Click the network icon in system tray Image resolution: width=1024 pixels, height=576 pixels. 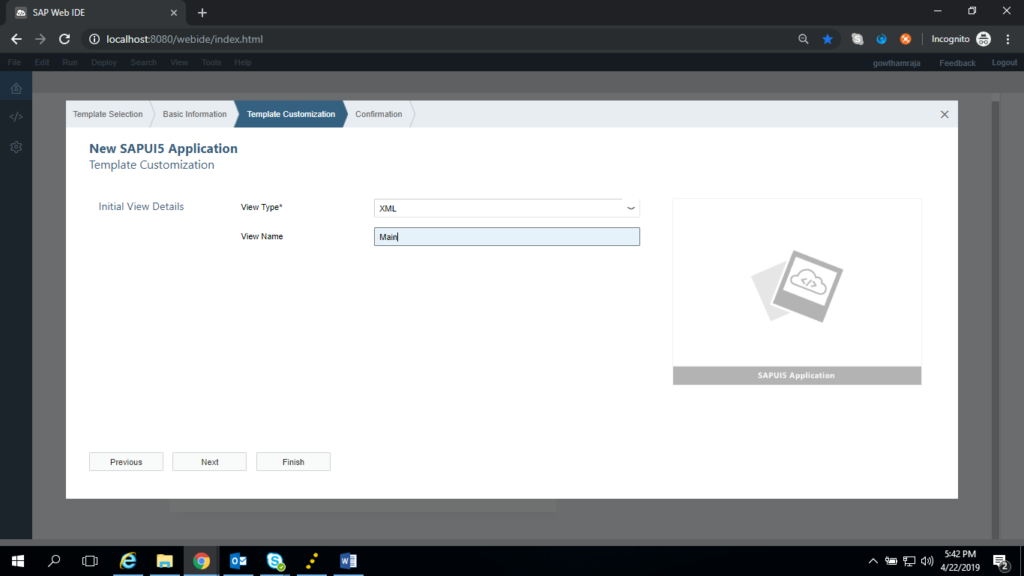pos(909,561)
